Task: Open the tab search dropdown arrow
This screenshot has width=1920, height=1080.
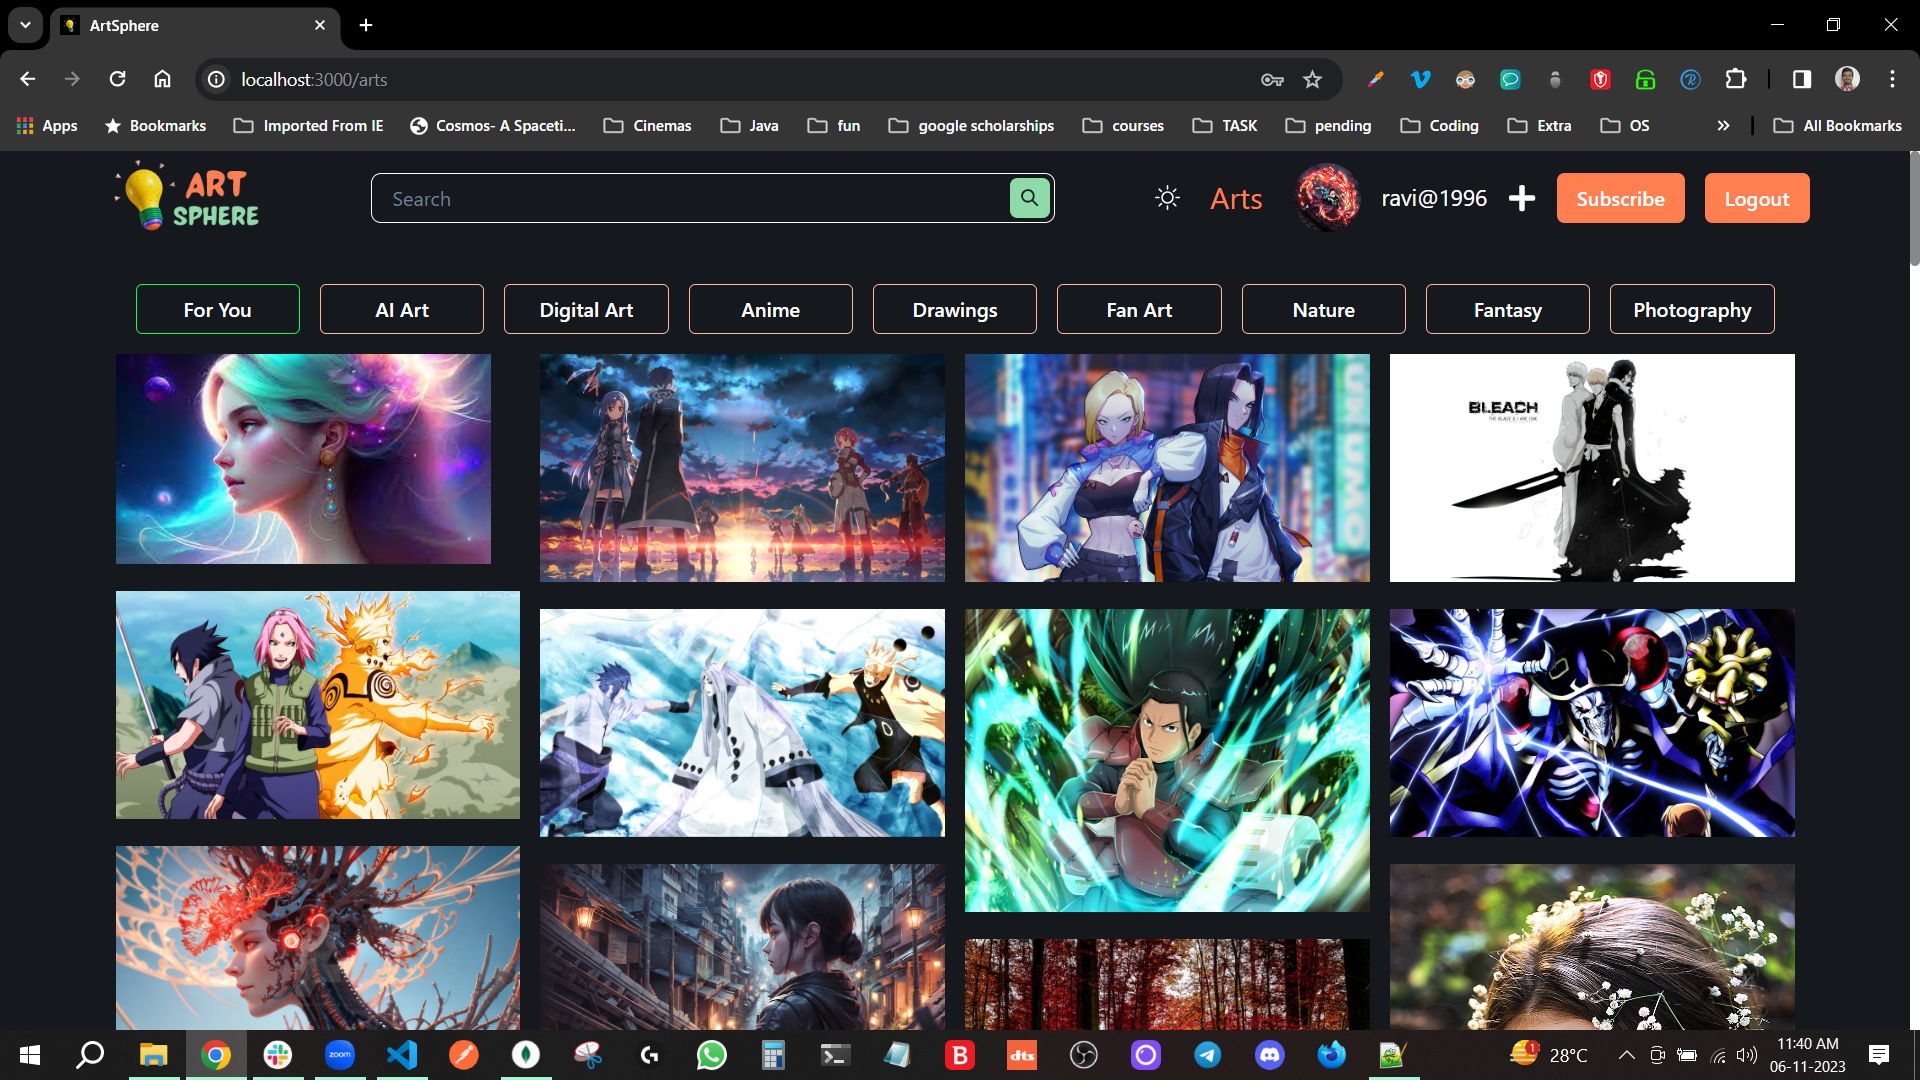Action: [x=25, y=25]
